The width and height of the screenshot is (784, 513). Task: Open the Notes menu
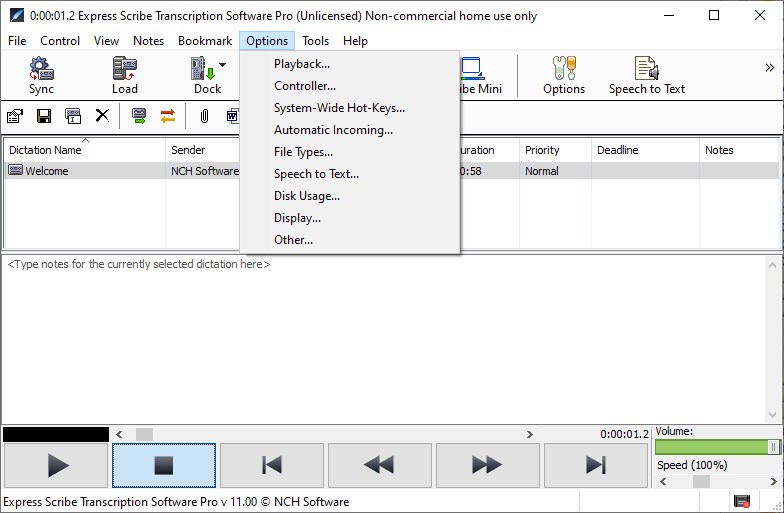click(148, 40)
